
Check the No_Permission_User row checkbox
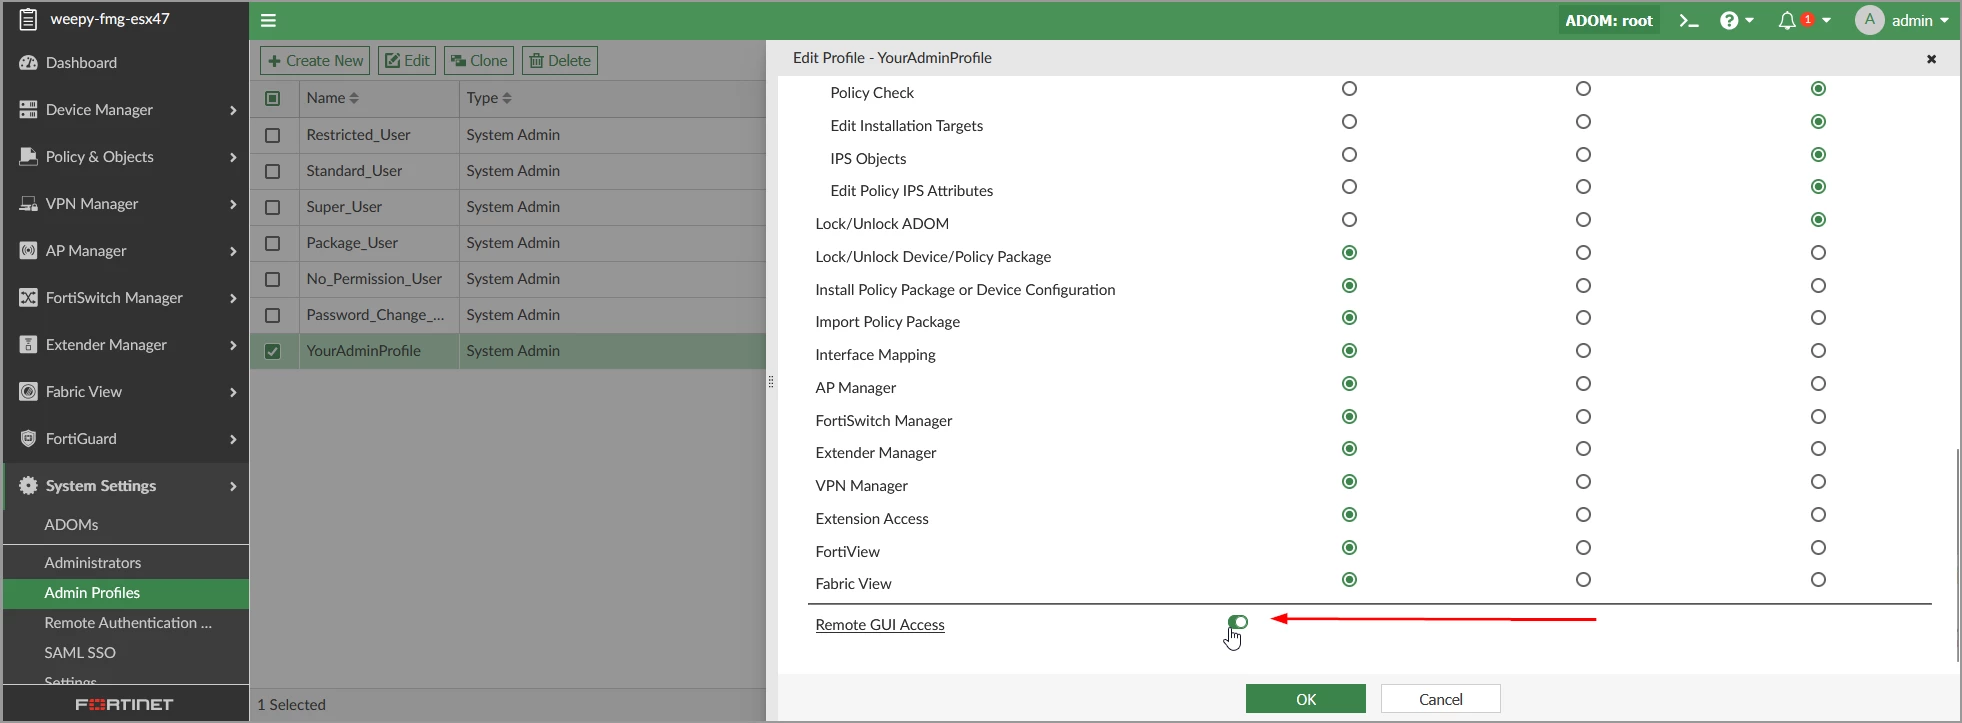coord(272,279)
